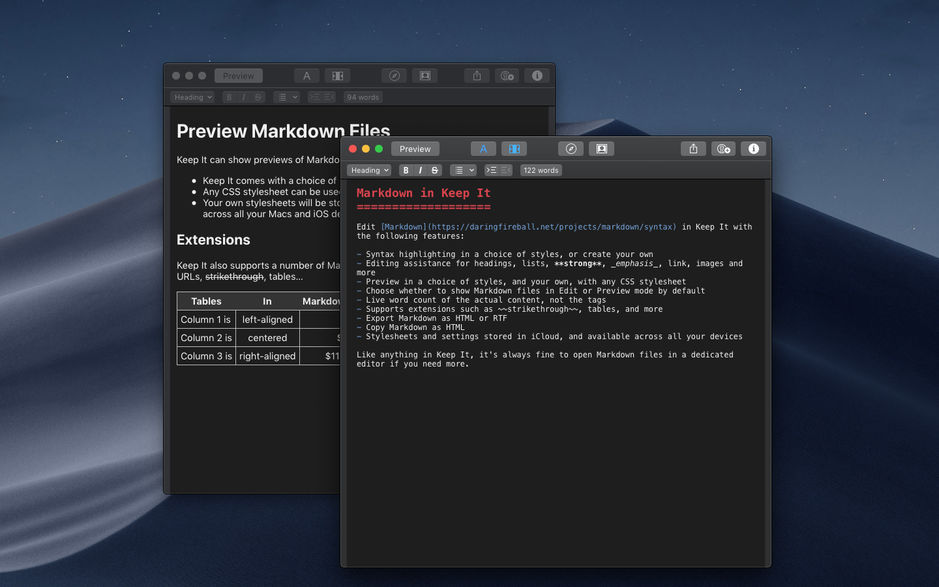
Task: Decrease list indent in front window
Action: [x=505, y=170]
